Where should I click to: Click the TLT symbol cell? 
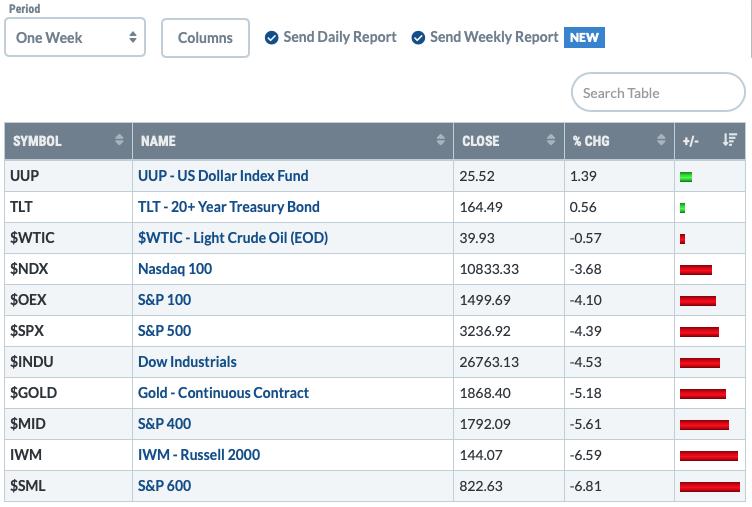click(x=69, y=207)
